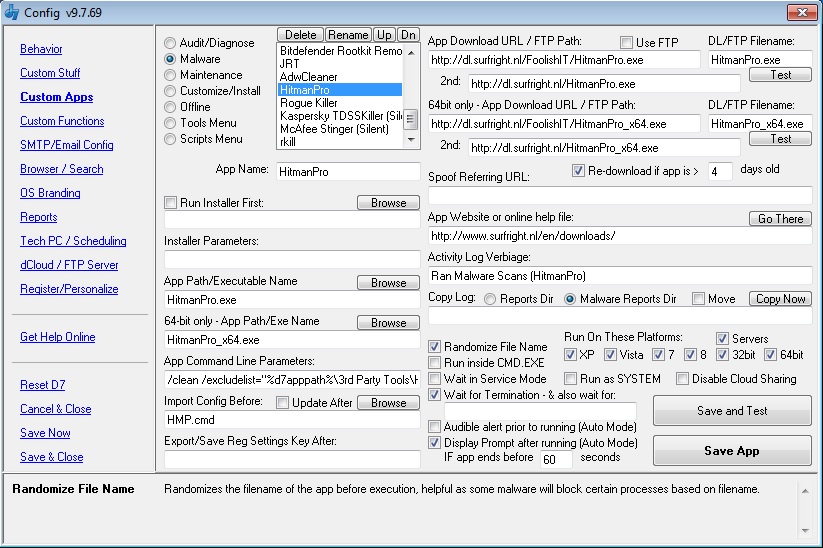Open Tech PC / Scheduling page
Screen dimensions: 823x548
point(73,241)
